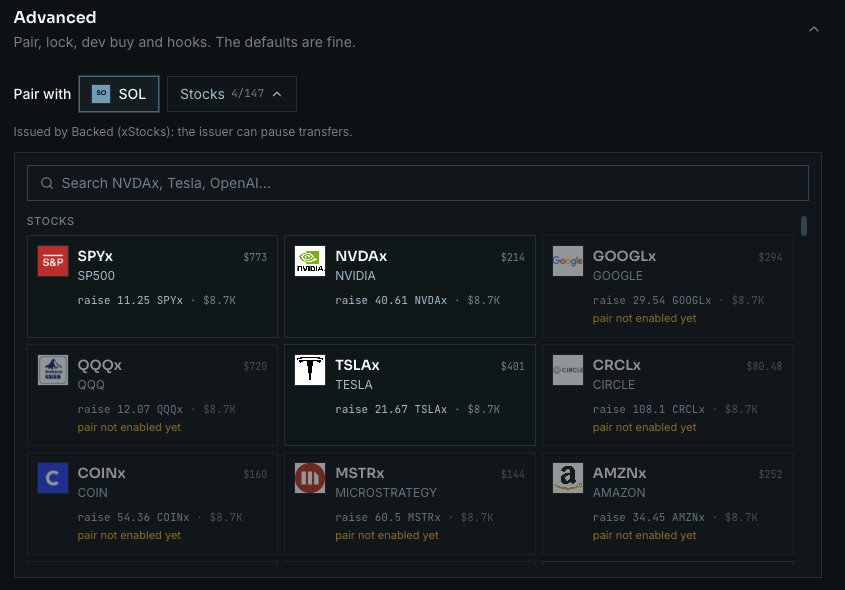The width and height of the screenshot is (845, 590).
Task: Click the SPYx price $773
Action: pyautogui.click(x=255, y=257)
